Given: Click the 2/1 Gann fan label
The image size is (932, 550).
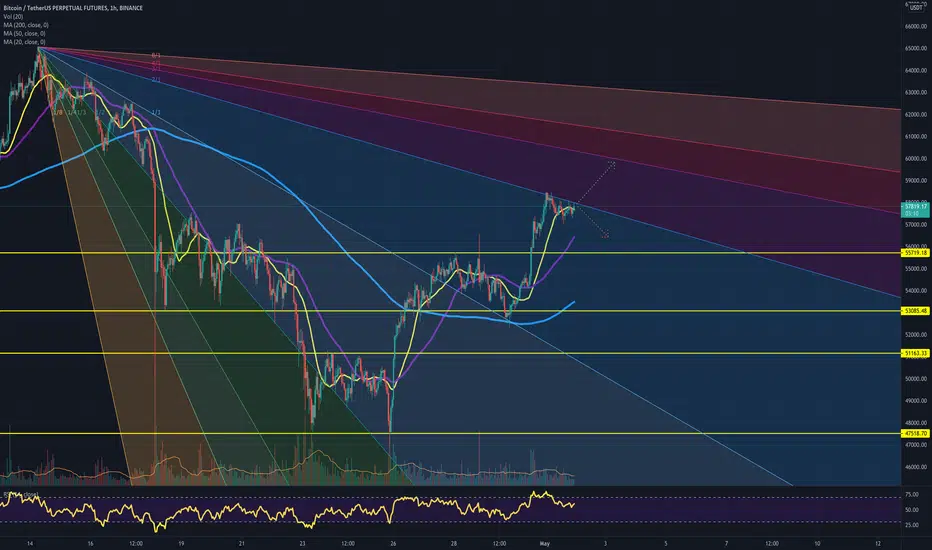Looking at the screenshot, I should [x=156, y=80].
